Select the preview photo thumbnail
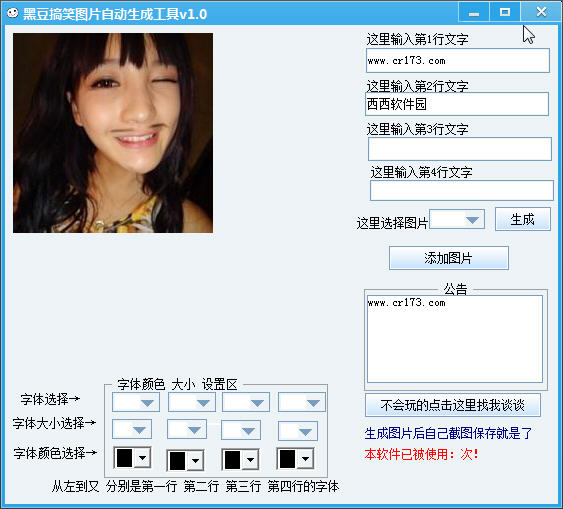This screenshot has height=509, width=563. point(113,133)
